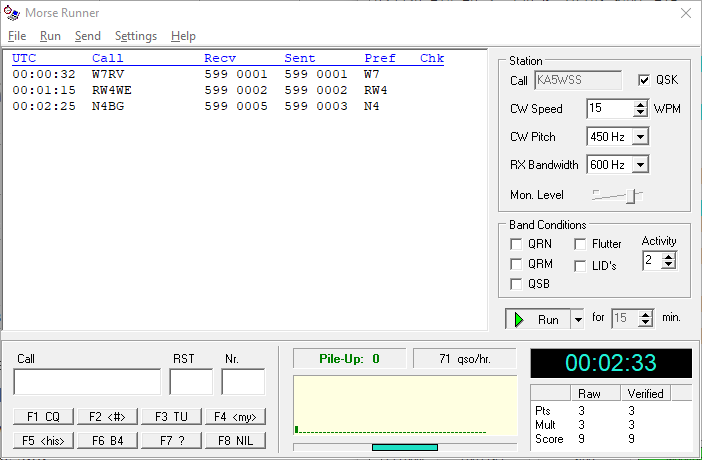Click the Pref column header
Screen dimensions: 702x460
point(380,58)
